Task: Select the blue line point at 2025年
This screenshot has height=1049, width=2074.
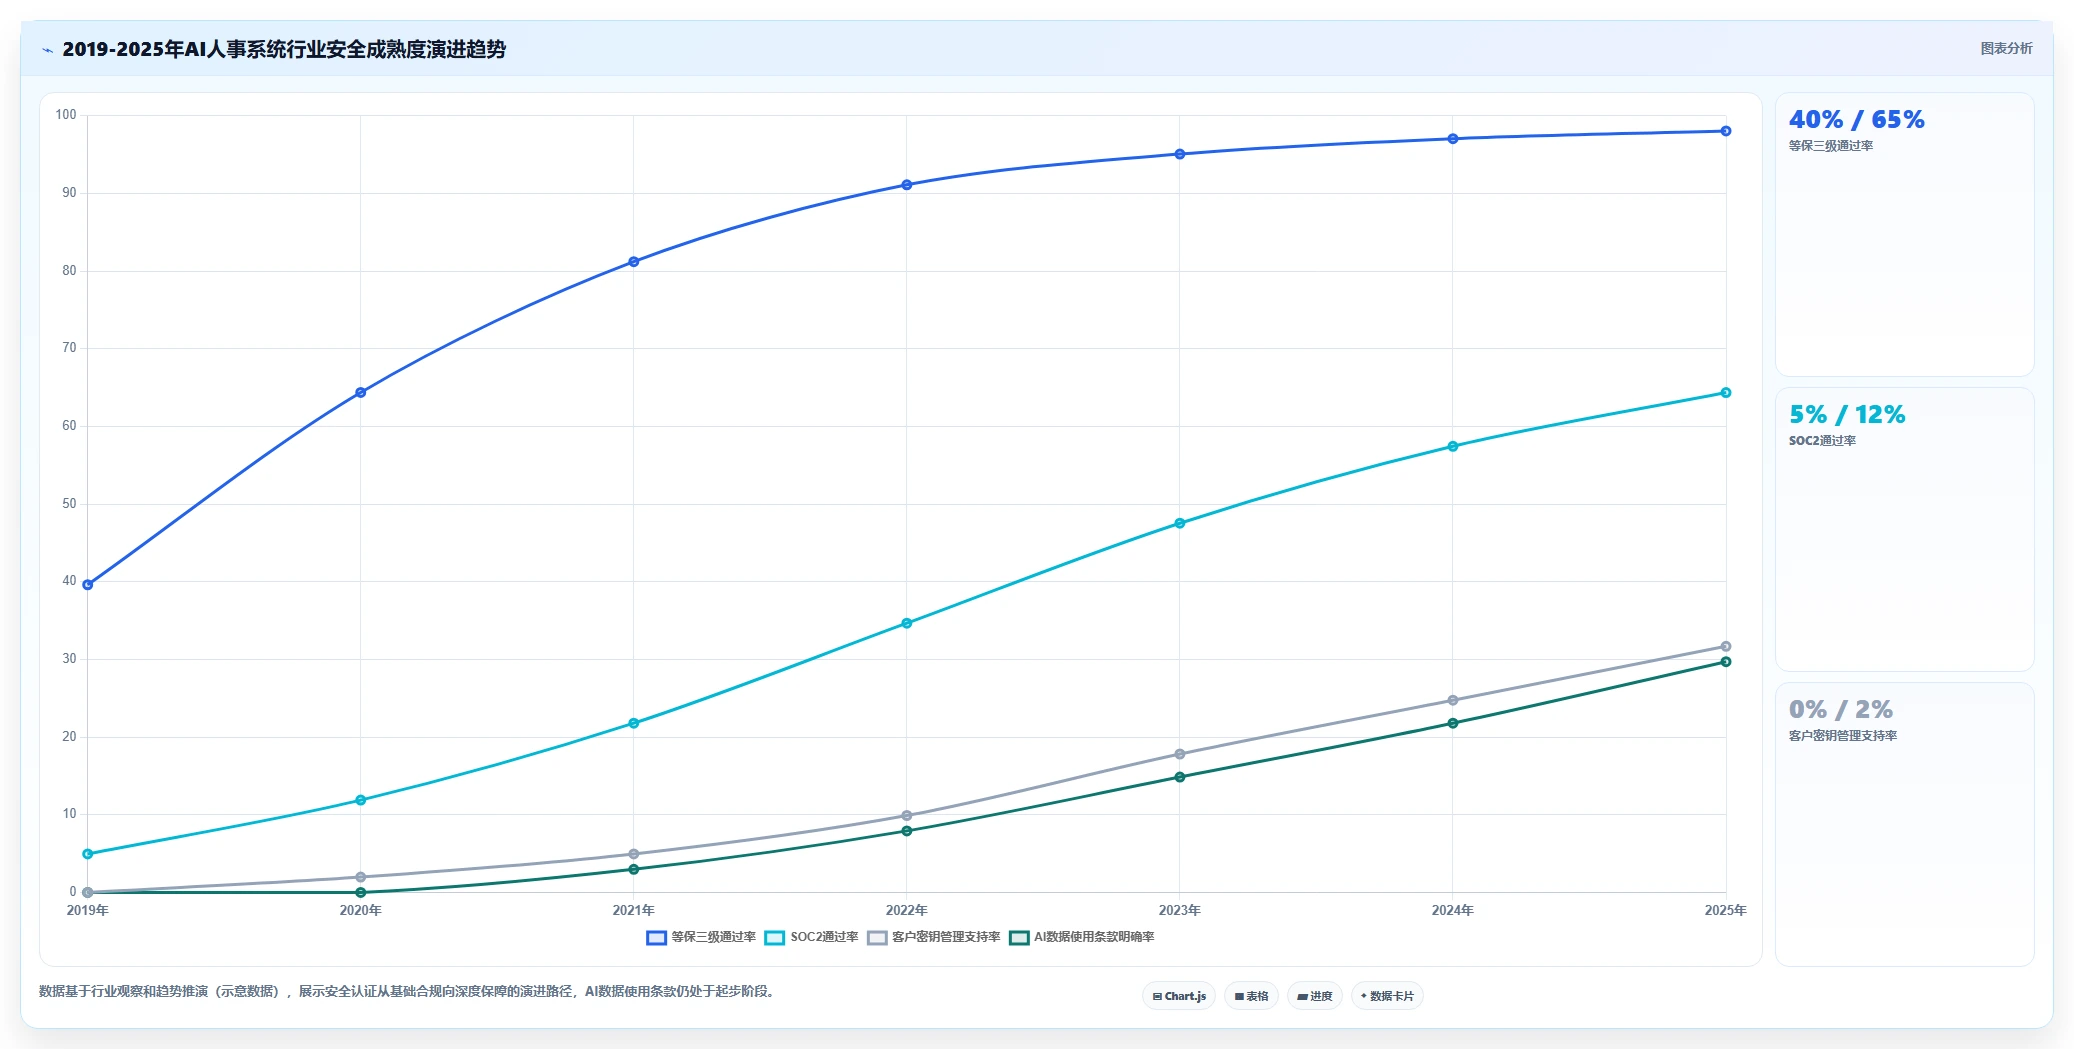Action: pyautogui.click(x=1726, y=131)
